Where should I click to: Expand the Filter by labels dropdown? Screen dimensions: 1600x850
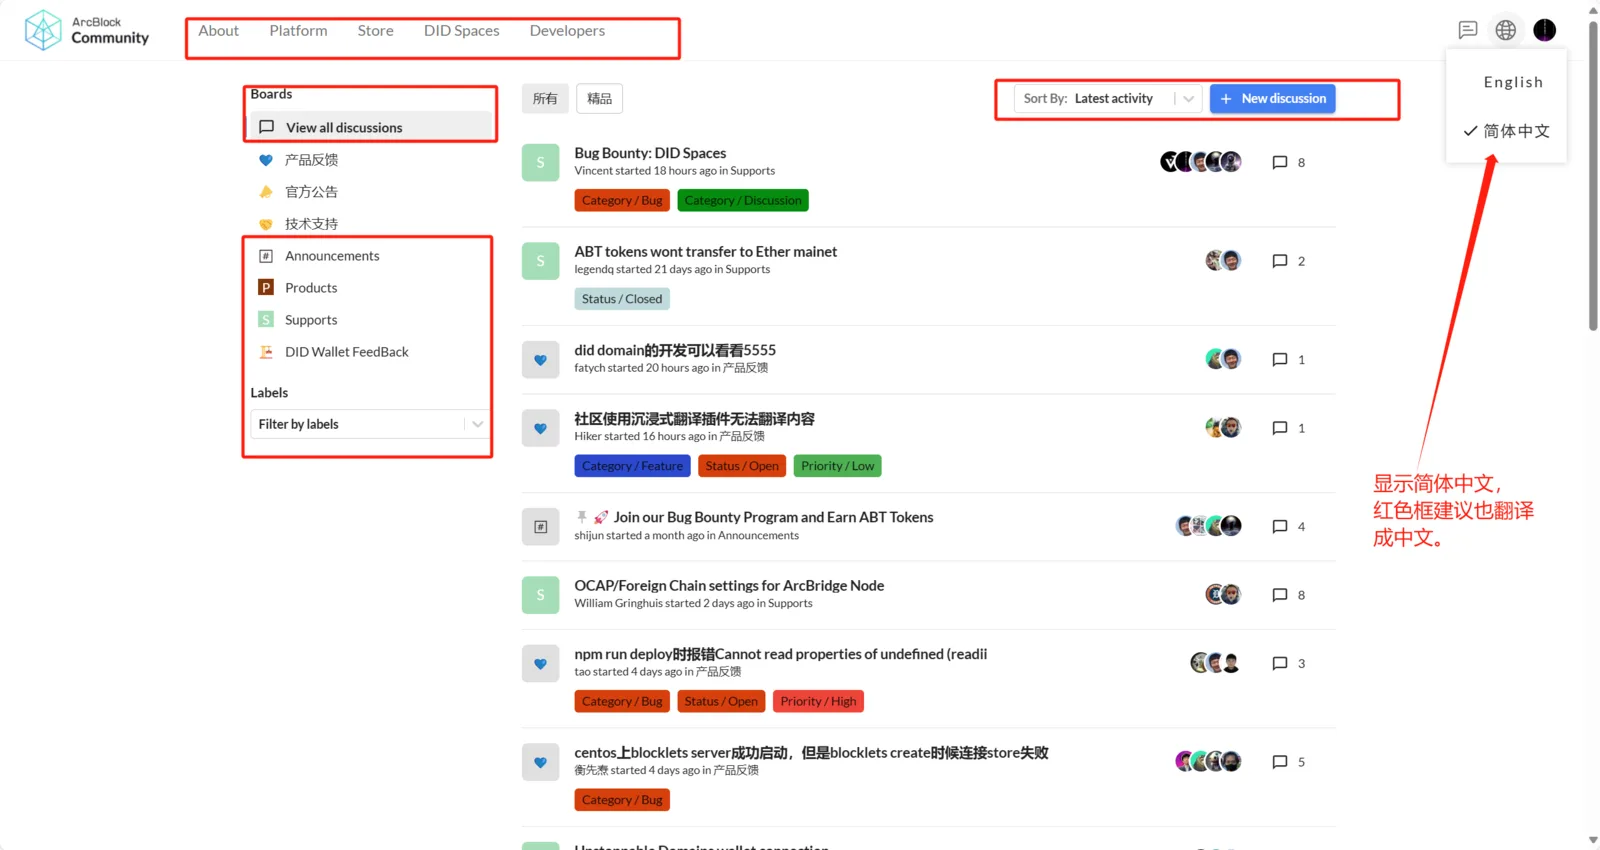pos(370,424)
